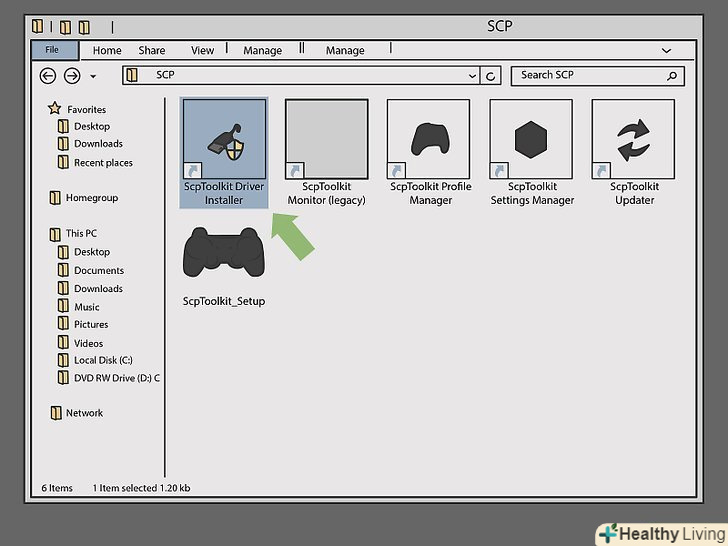Click the Favorites star icon
Viewport: 728px width, 546px height.
[54, 109]
